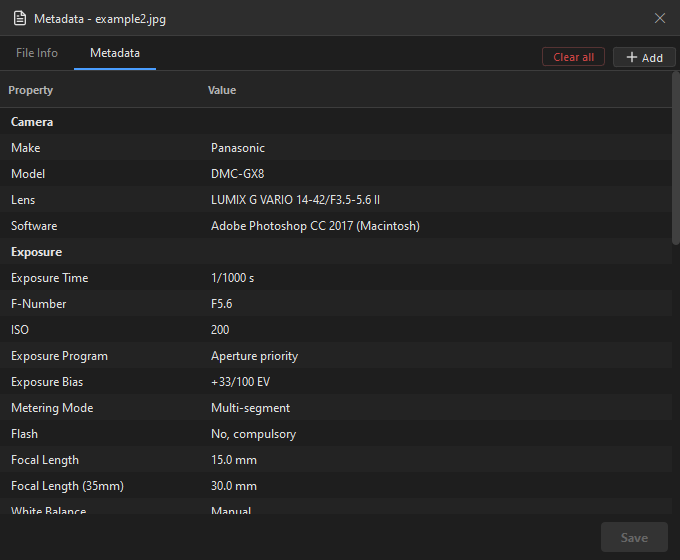Click the plus icon in Add button

(632, 57)
